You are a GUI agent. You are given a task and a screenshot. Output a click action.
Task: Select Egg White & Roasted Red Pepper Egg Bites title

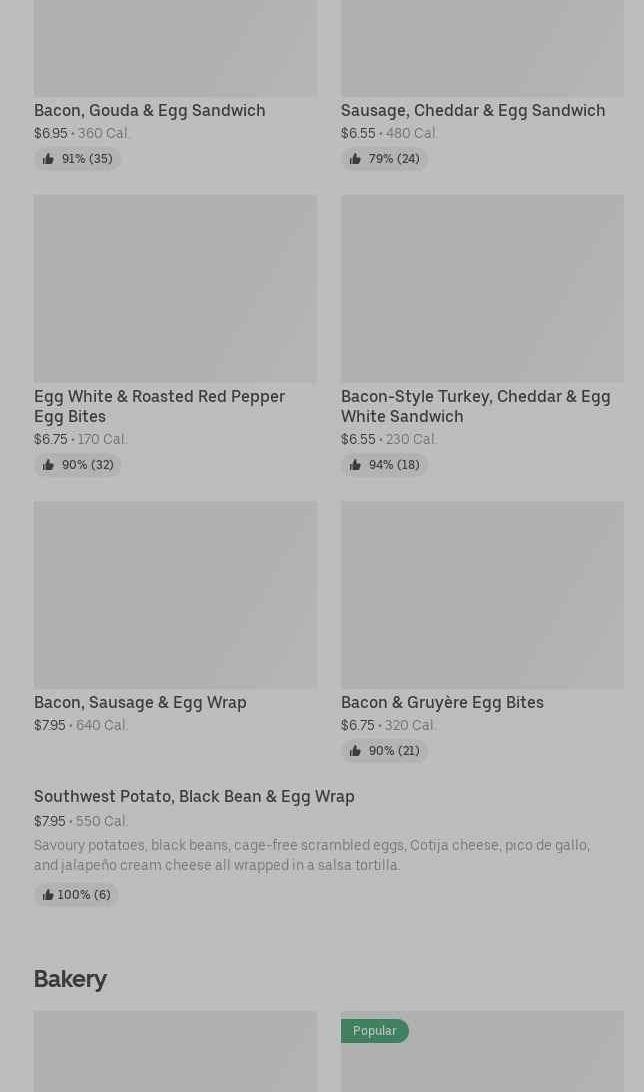click(x=159, y=406)
